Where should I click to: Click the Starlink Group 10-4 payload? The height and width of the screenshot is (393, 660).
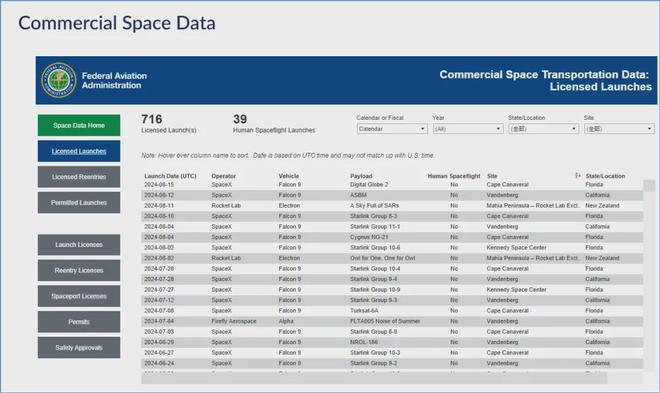[x=375, y=269]
